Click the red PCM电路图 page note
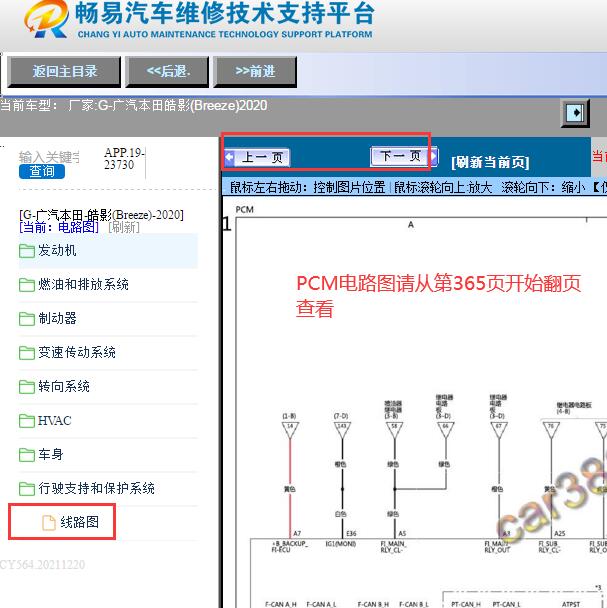The width and height of the screenshot is (607, 608). [x=438, y=296]
